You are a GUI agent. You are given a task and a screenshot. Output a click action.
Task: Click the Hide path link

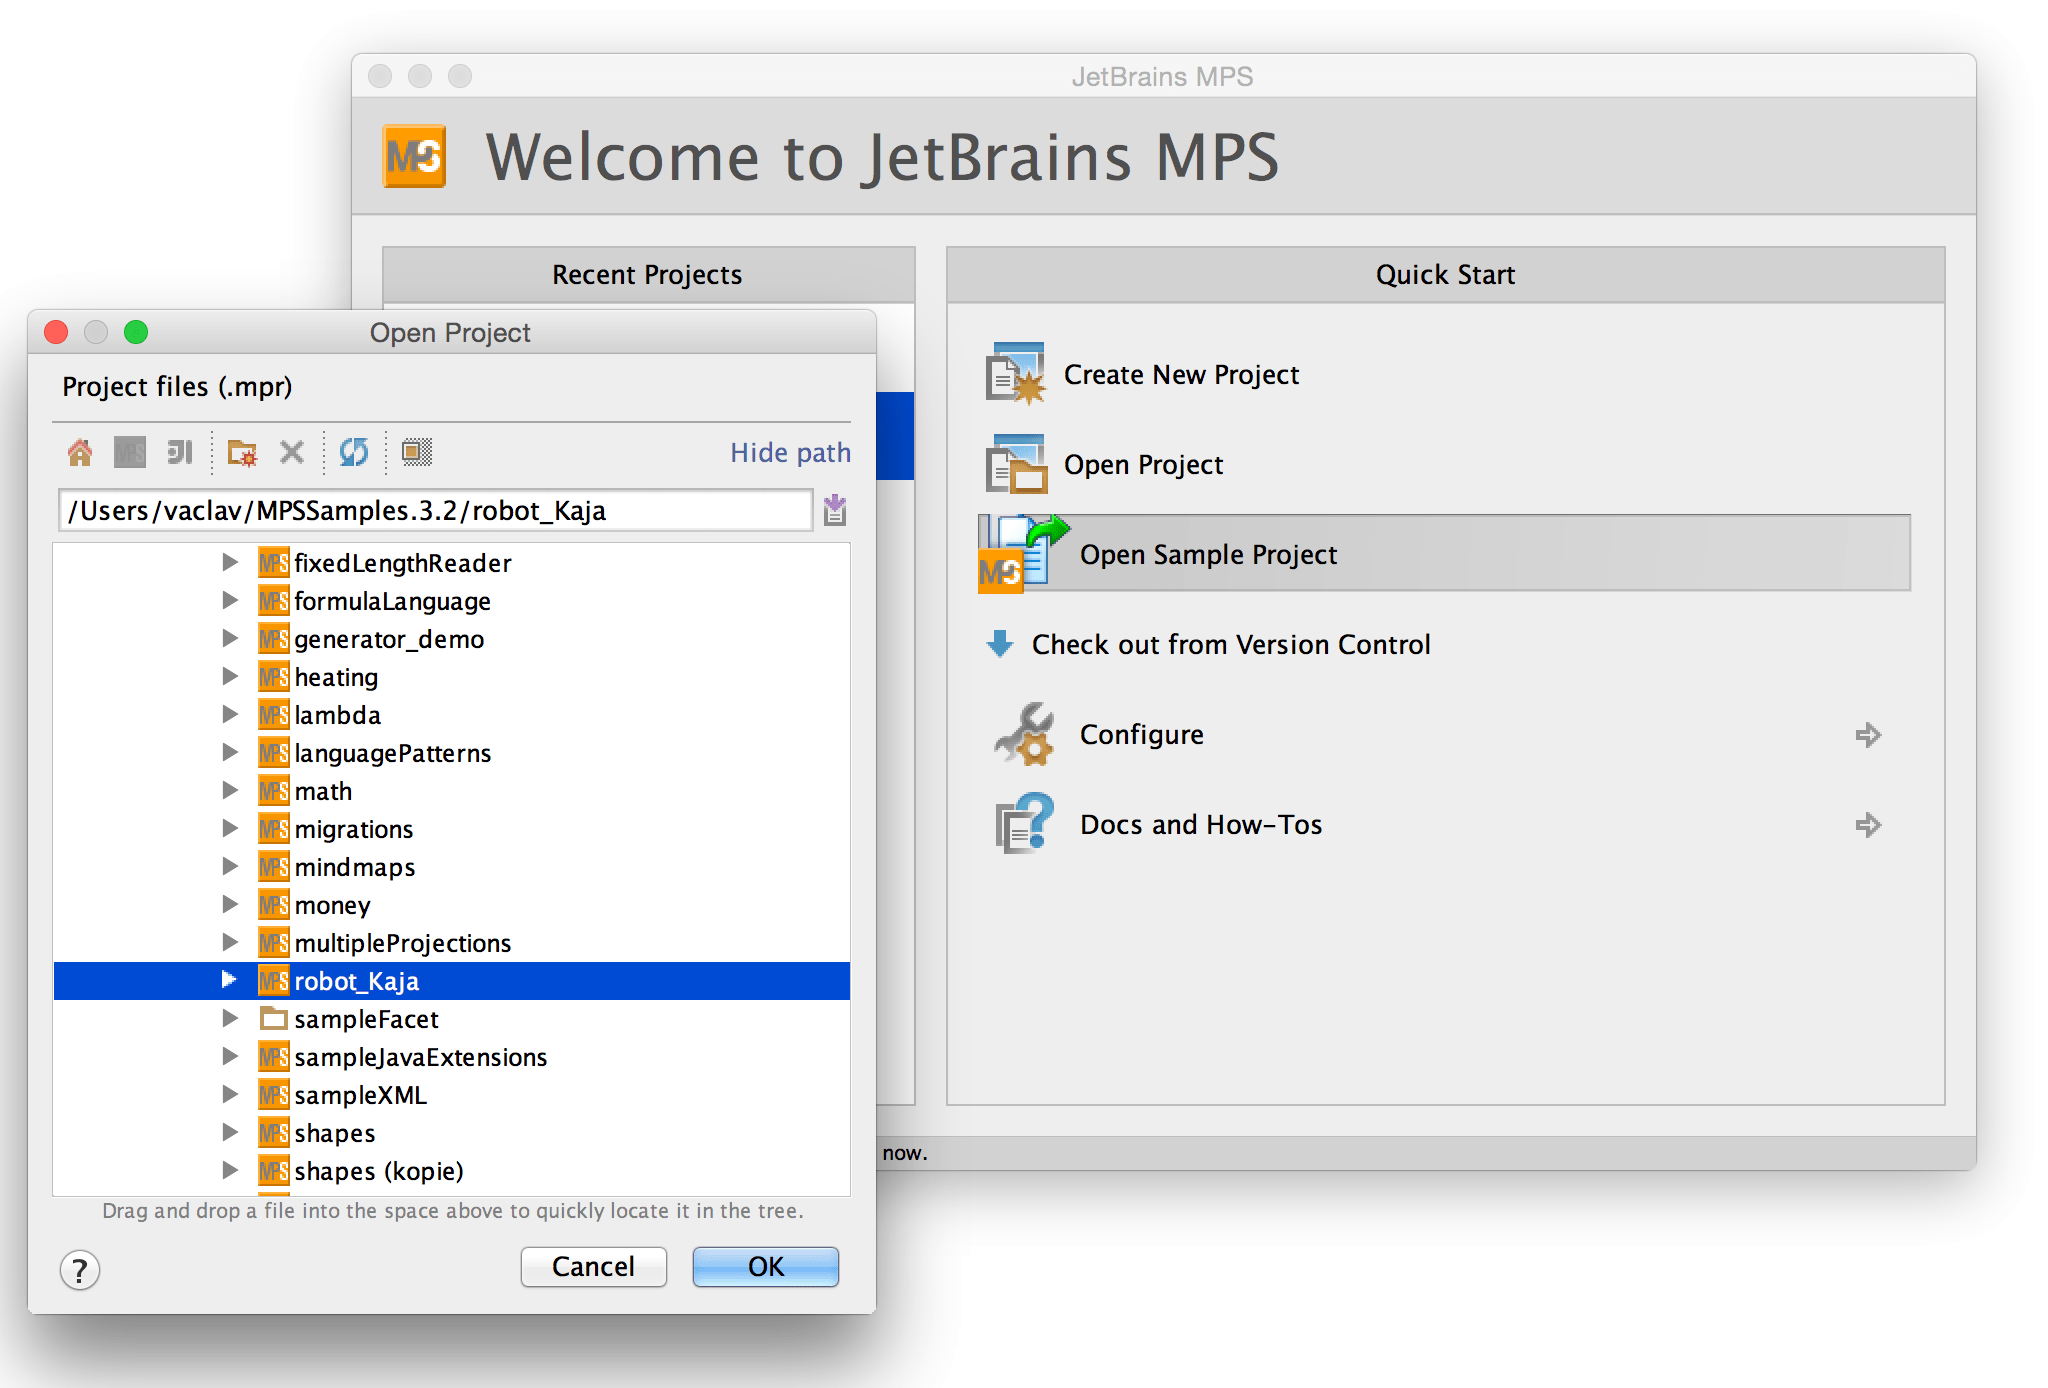[x=790, y=453]
